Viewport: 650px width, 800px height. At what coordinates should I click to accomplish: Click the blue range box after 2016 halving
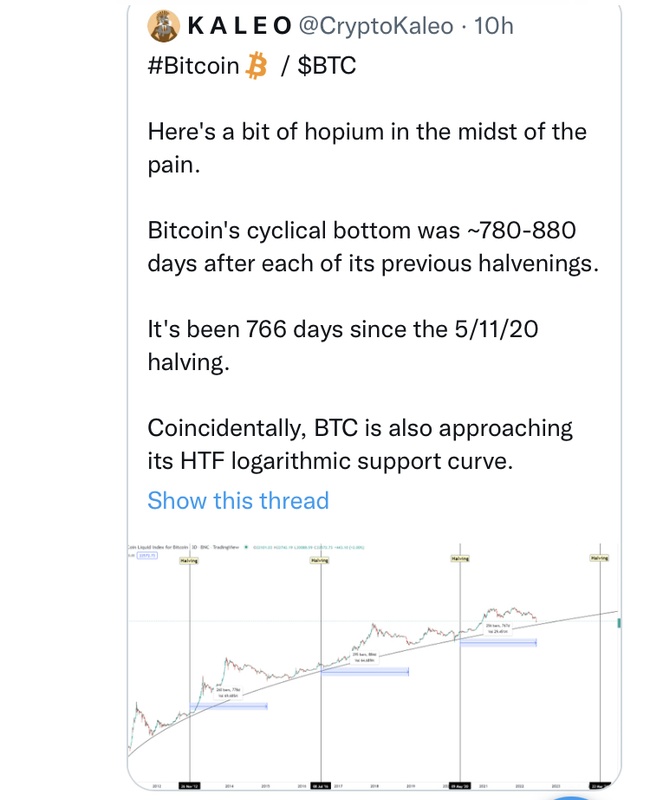click(x=365, y=671)
